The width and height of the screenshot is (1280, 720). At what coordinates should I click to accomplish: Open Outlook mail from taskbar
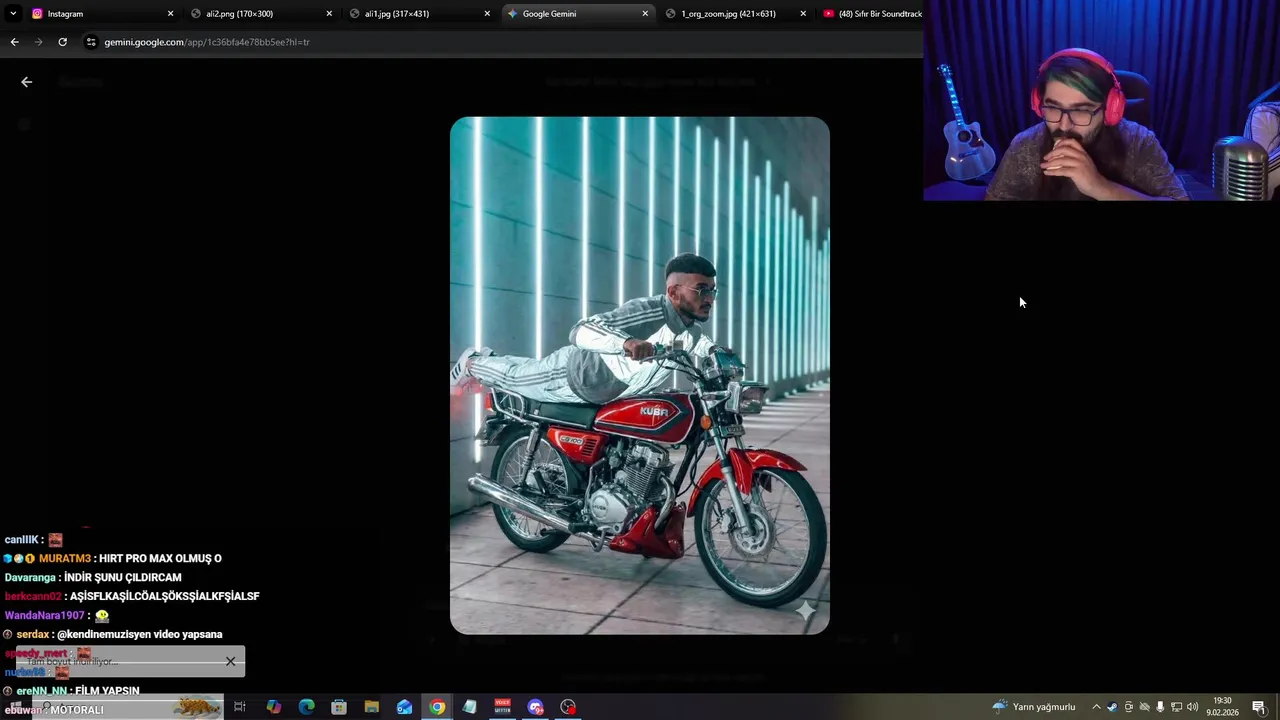[404, 707]
